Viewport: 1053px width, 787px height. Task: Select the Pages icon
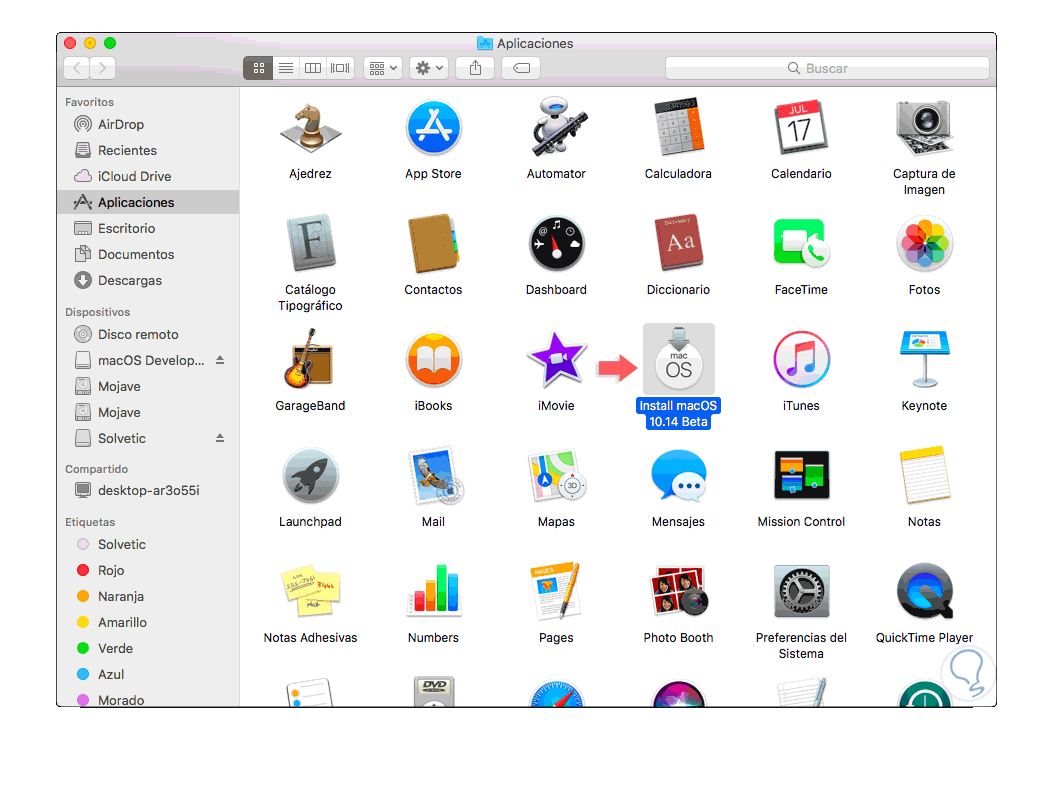pyautogui.click(x=556, y=592)
